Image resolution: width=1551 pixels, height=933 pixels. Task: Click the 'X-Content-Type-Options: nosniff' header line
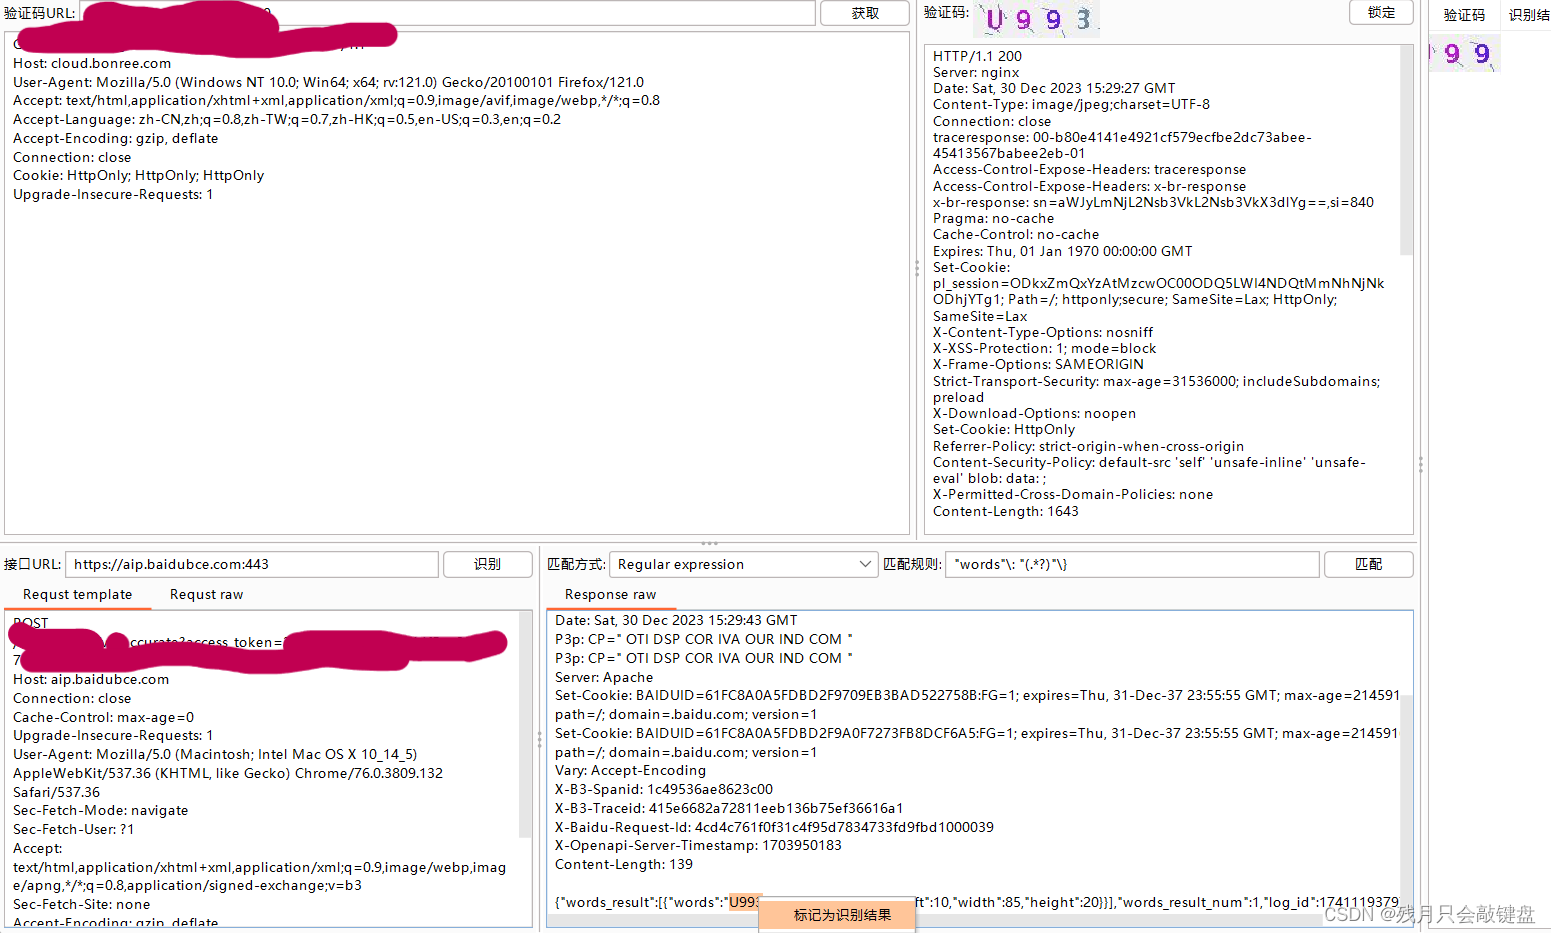(1043, 332)
